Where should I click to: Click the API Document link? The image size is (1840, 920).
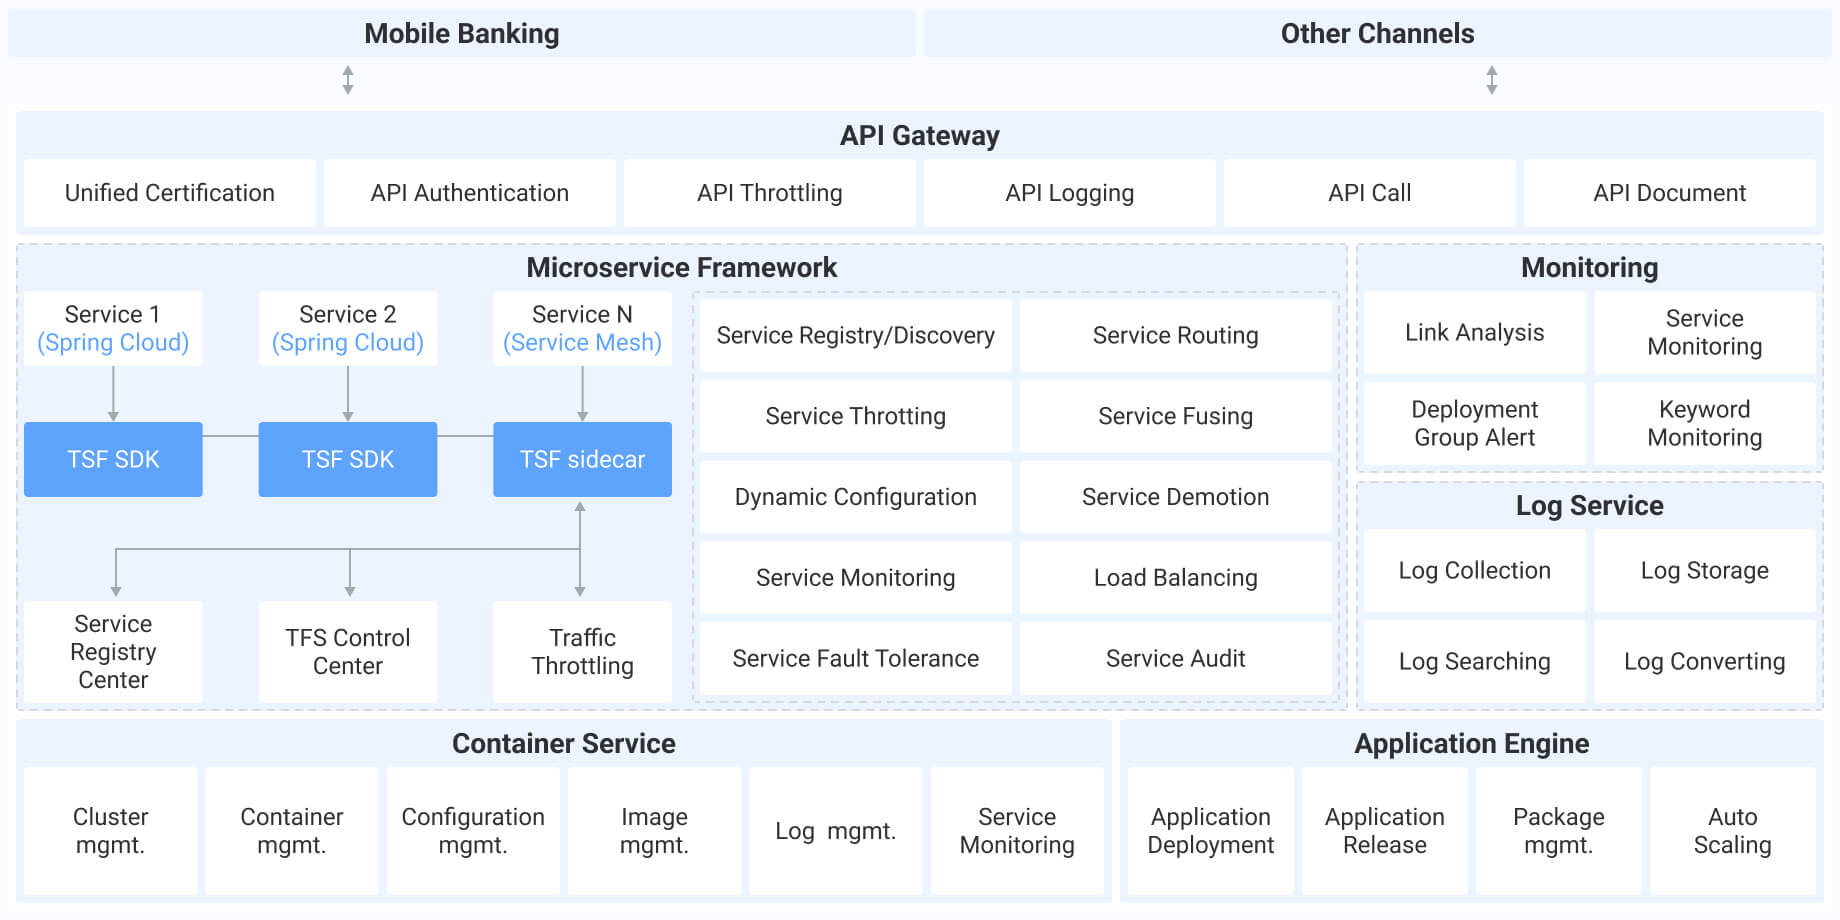(1670, 192)
